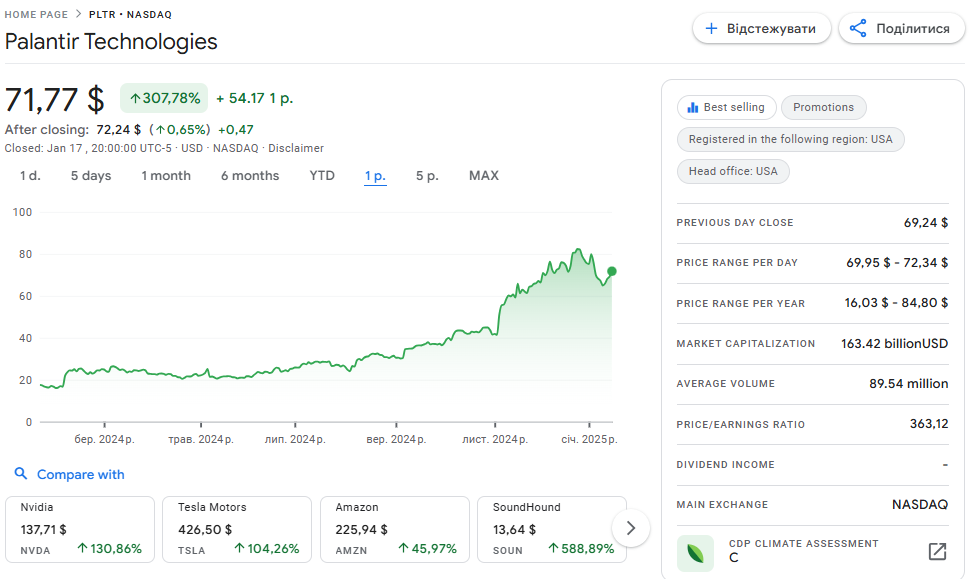Viewport: 970px width, 579px height.
Task: Click the CDP CLIMATE ASSESSMENT label
Action: (804, 544)
